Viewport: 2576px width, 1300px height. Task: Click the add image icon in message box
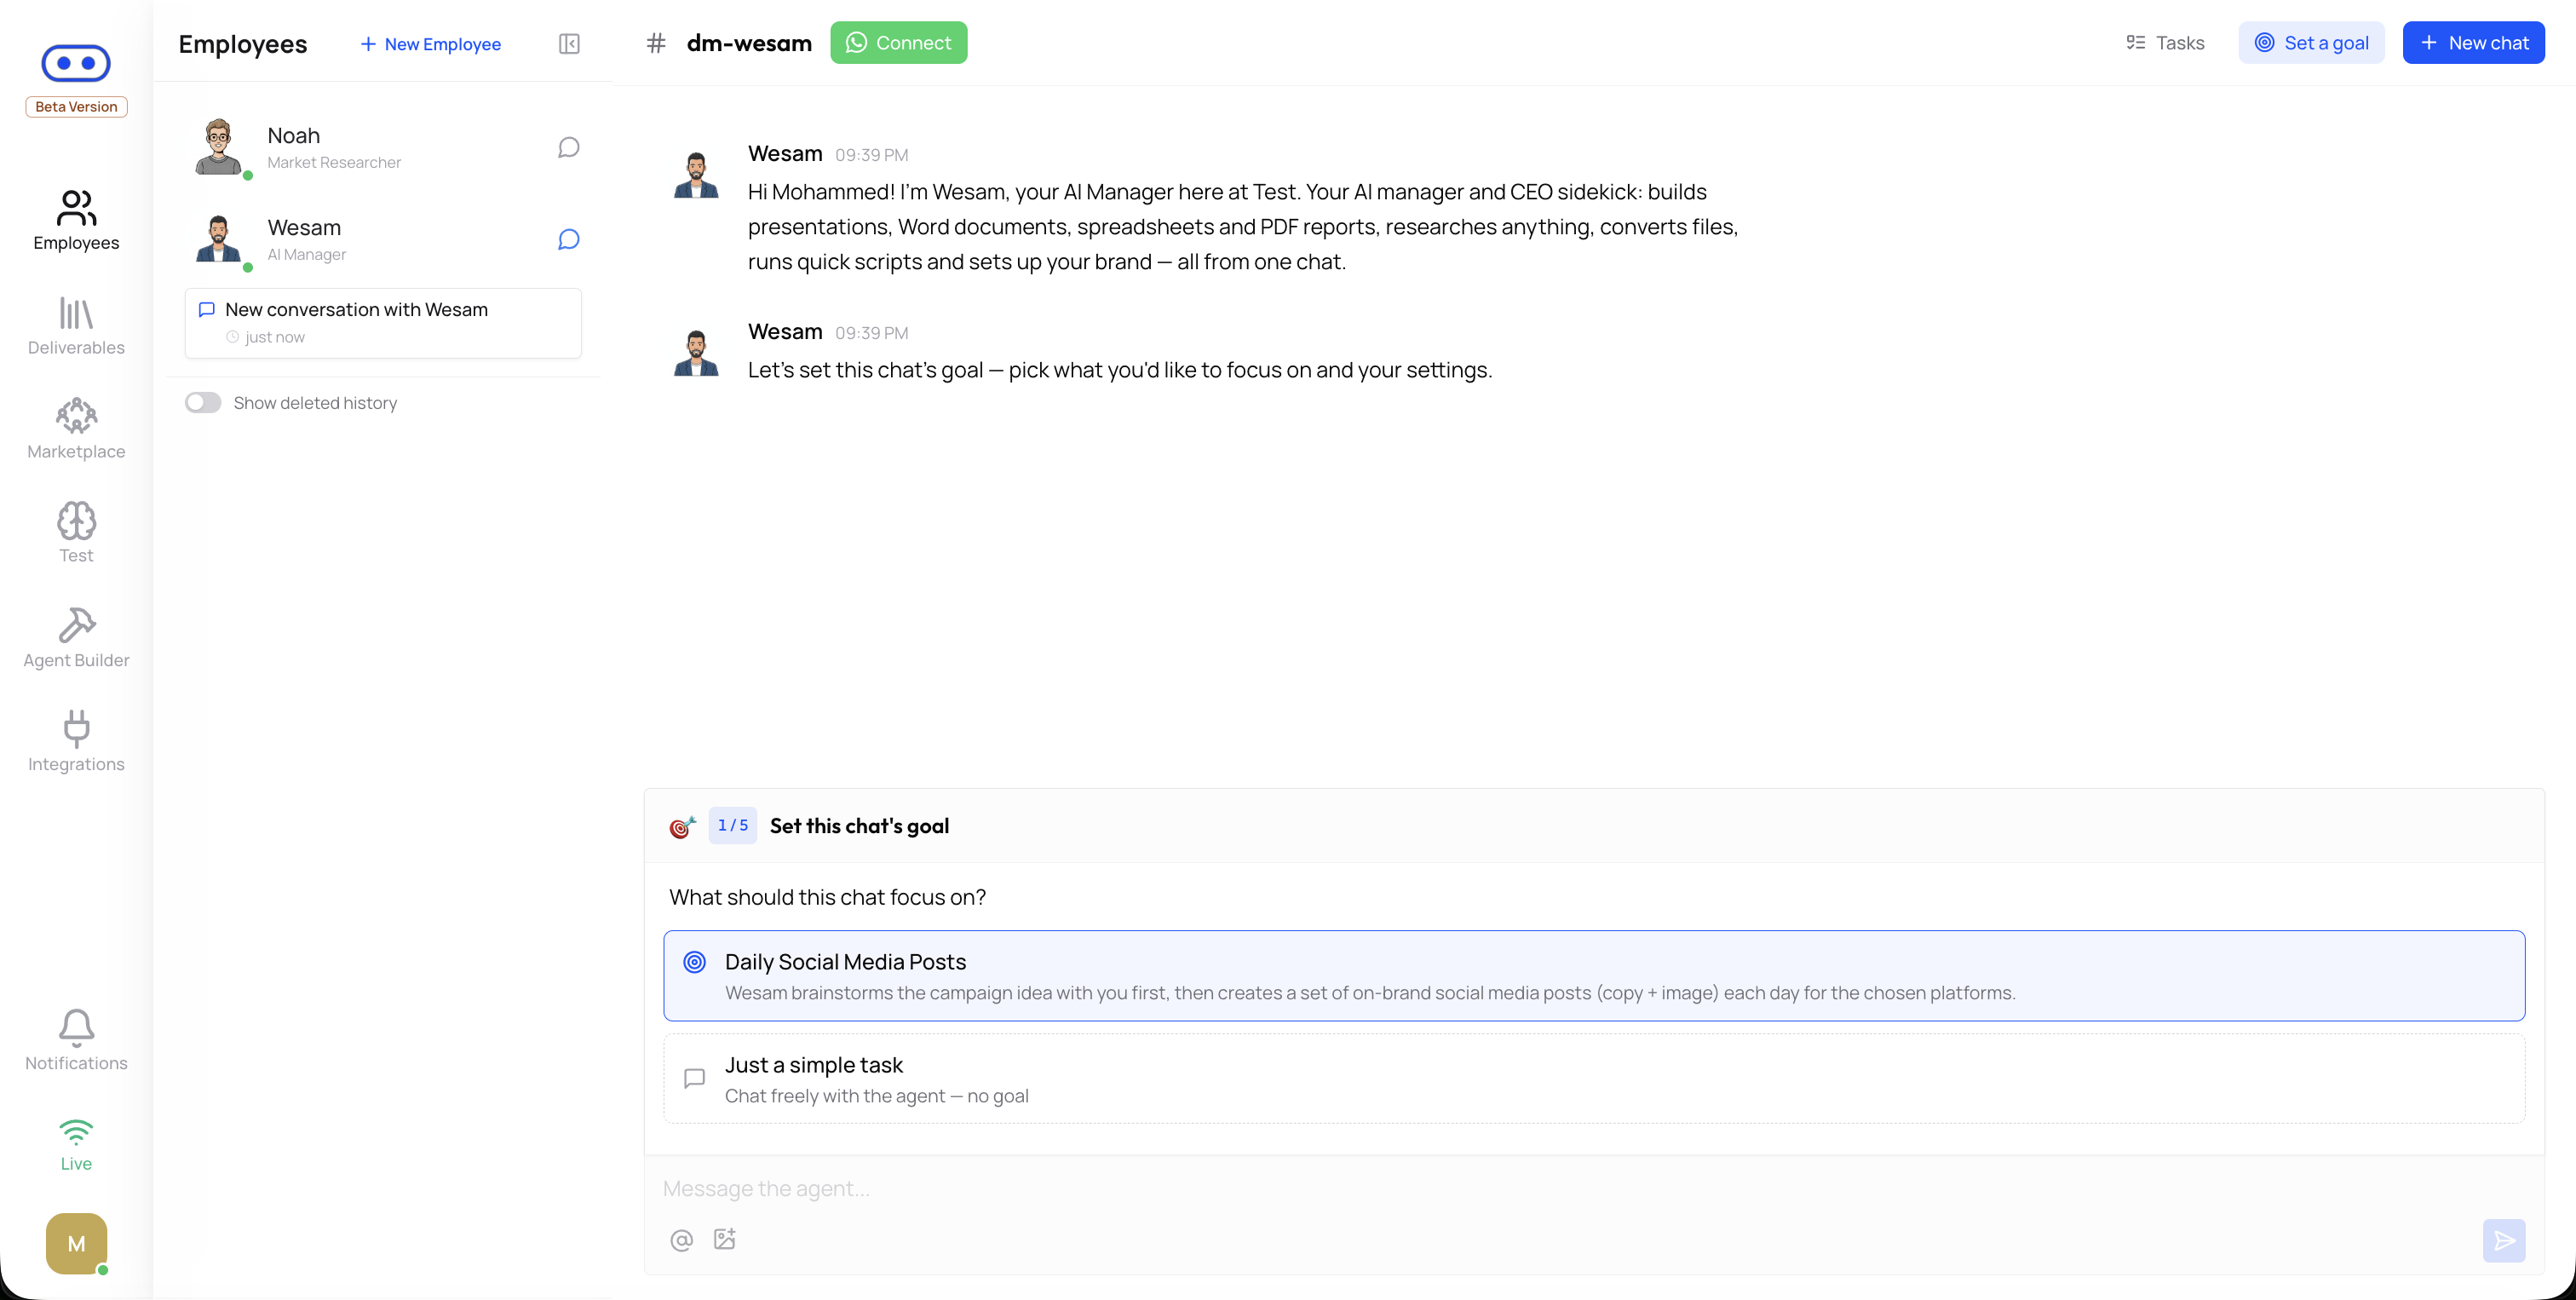pyautogui.click(x=725, y=1240)
